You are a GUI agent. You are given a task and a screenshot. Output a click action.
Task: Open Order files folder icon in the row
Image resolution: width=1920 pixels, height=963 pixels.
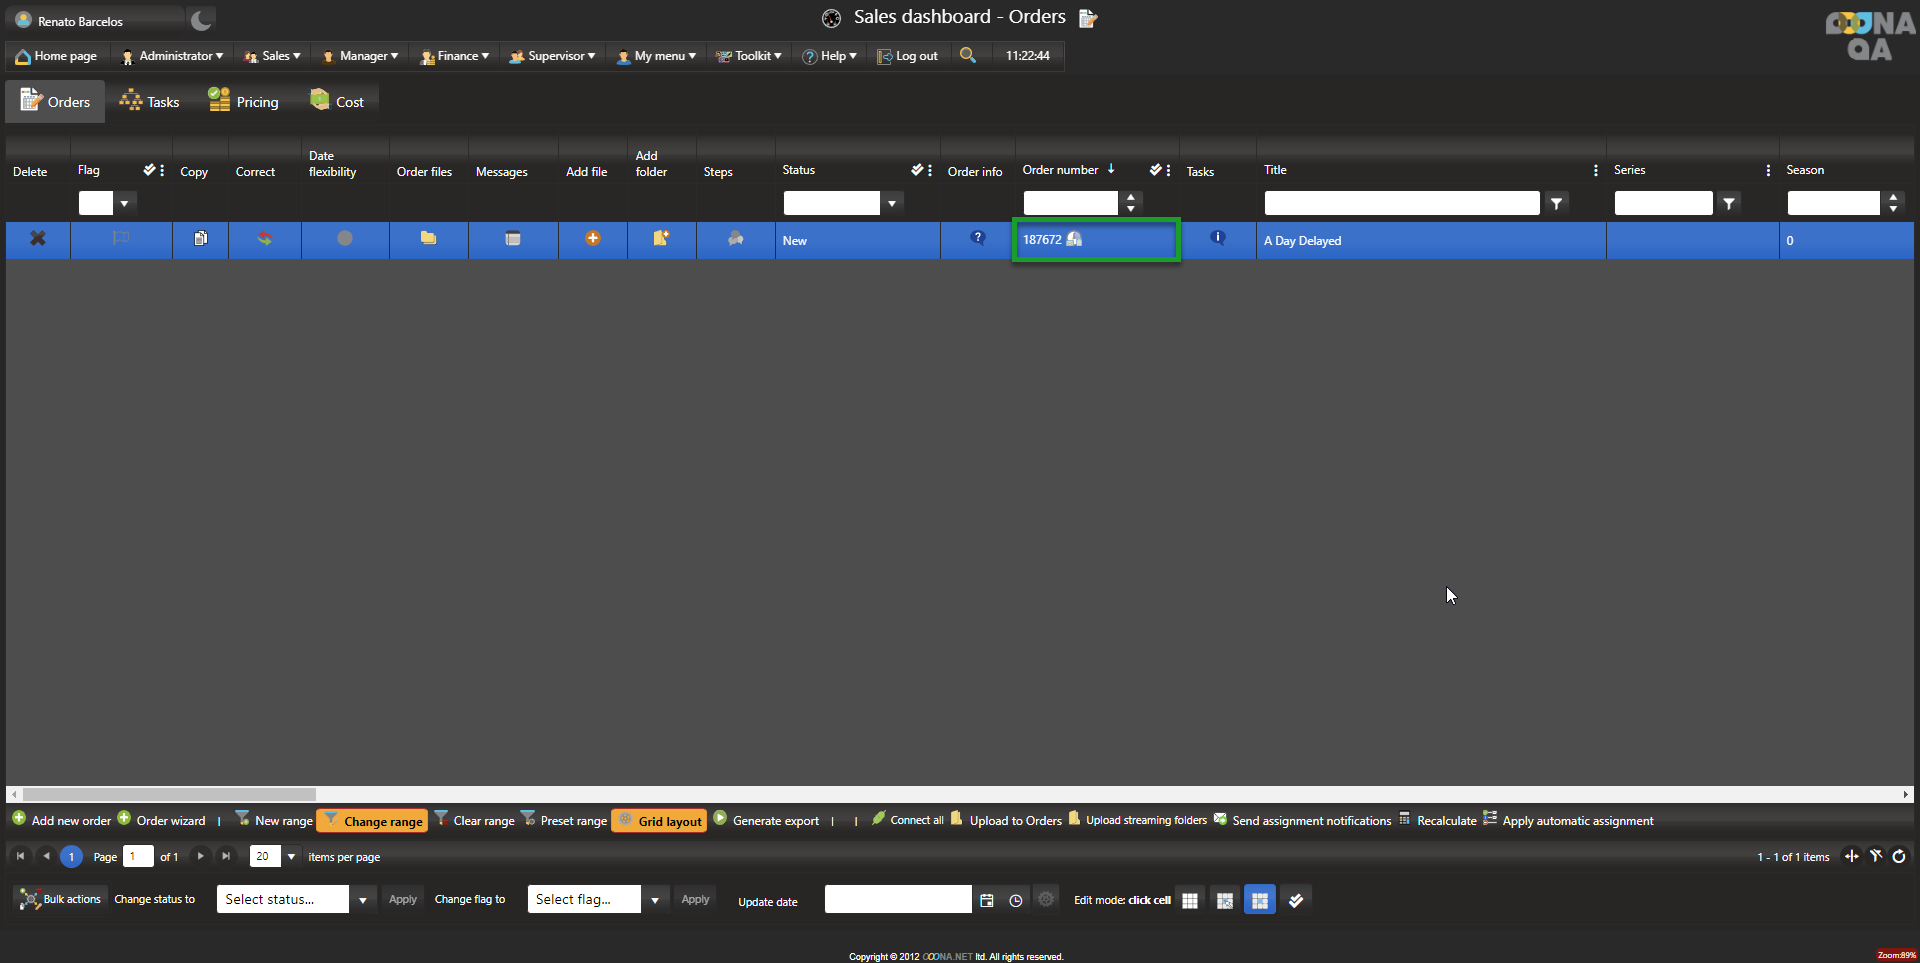(x=428, y=239)
